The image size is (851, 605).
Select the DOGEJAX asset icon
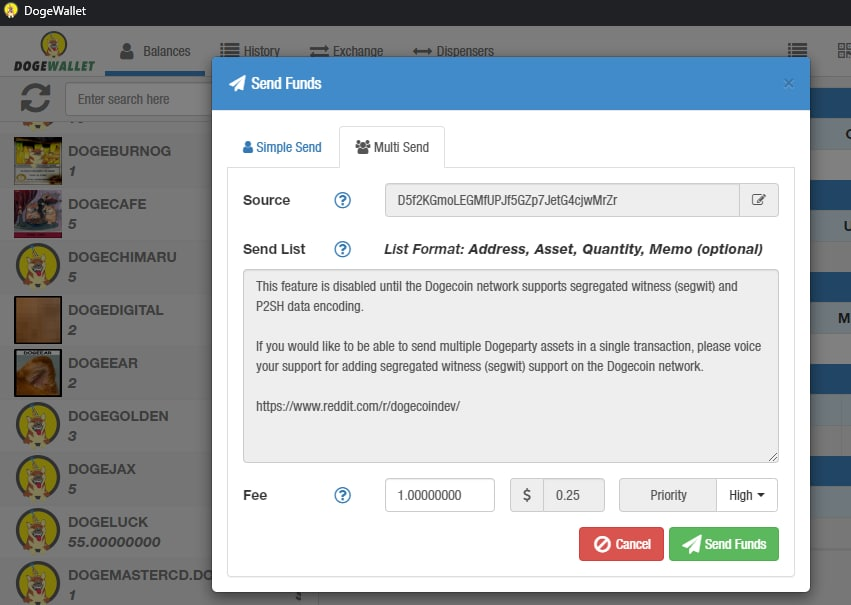coord(38,479)
